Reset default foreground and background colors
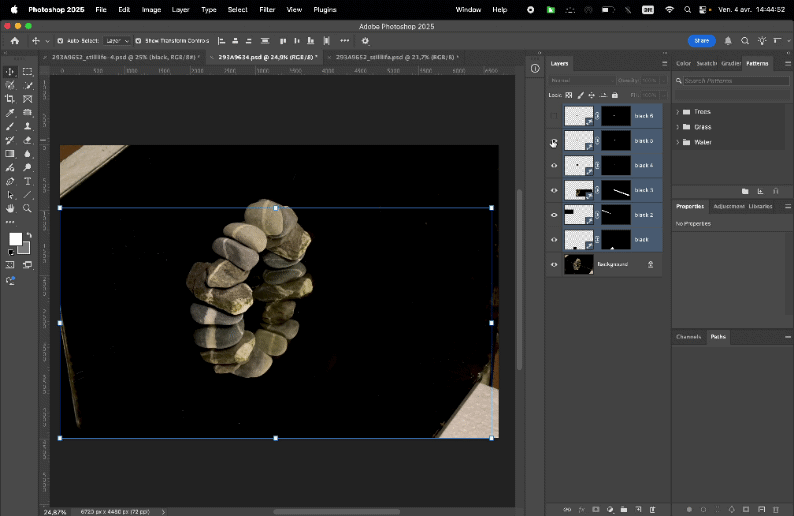 (11, 252)
